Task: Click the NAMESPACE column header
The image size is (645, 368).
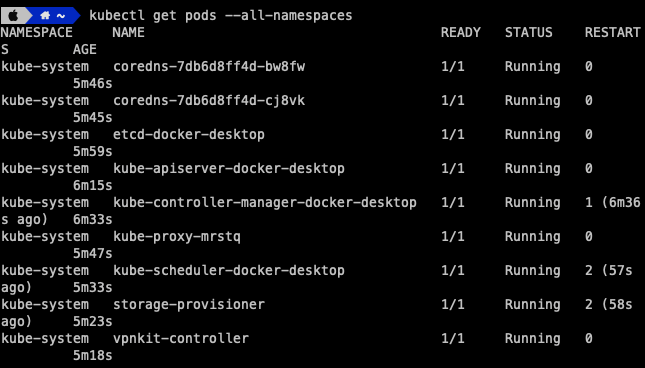Action: tap(37, 32)
